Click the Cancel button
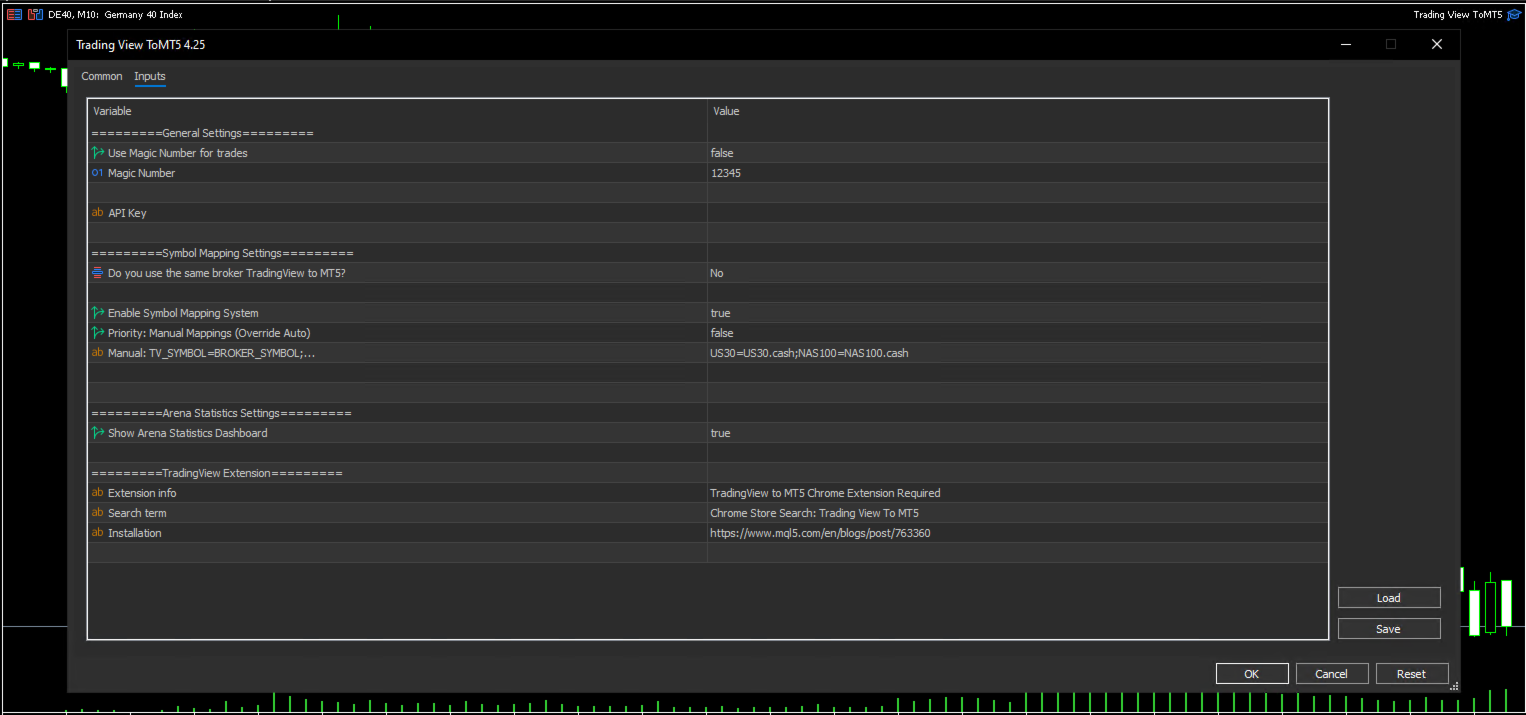The image size is (1526, 715). (x=1331, y=674)
